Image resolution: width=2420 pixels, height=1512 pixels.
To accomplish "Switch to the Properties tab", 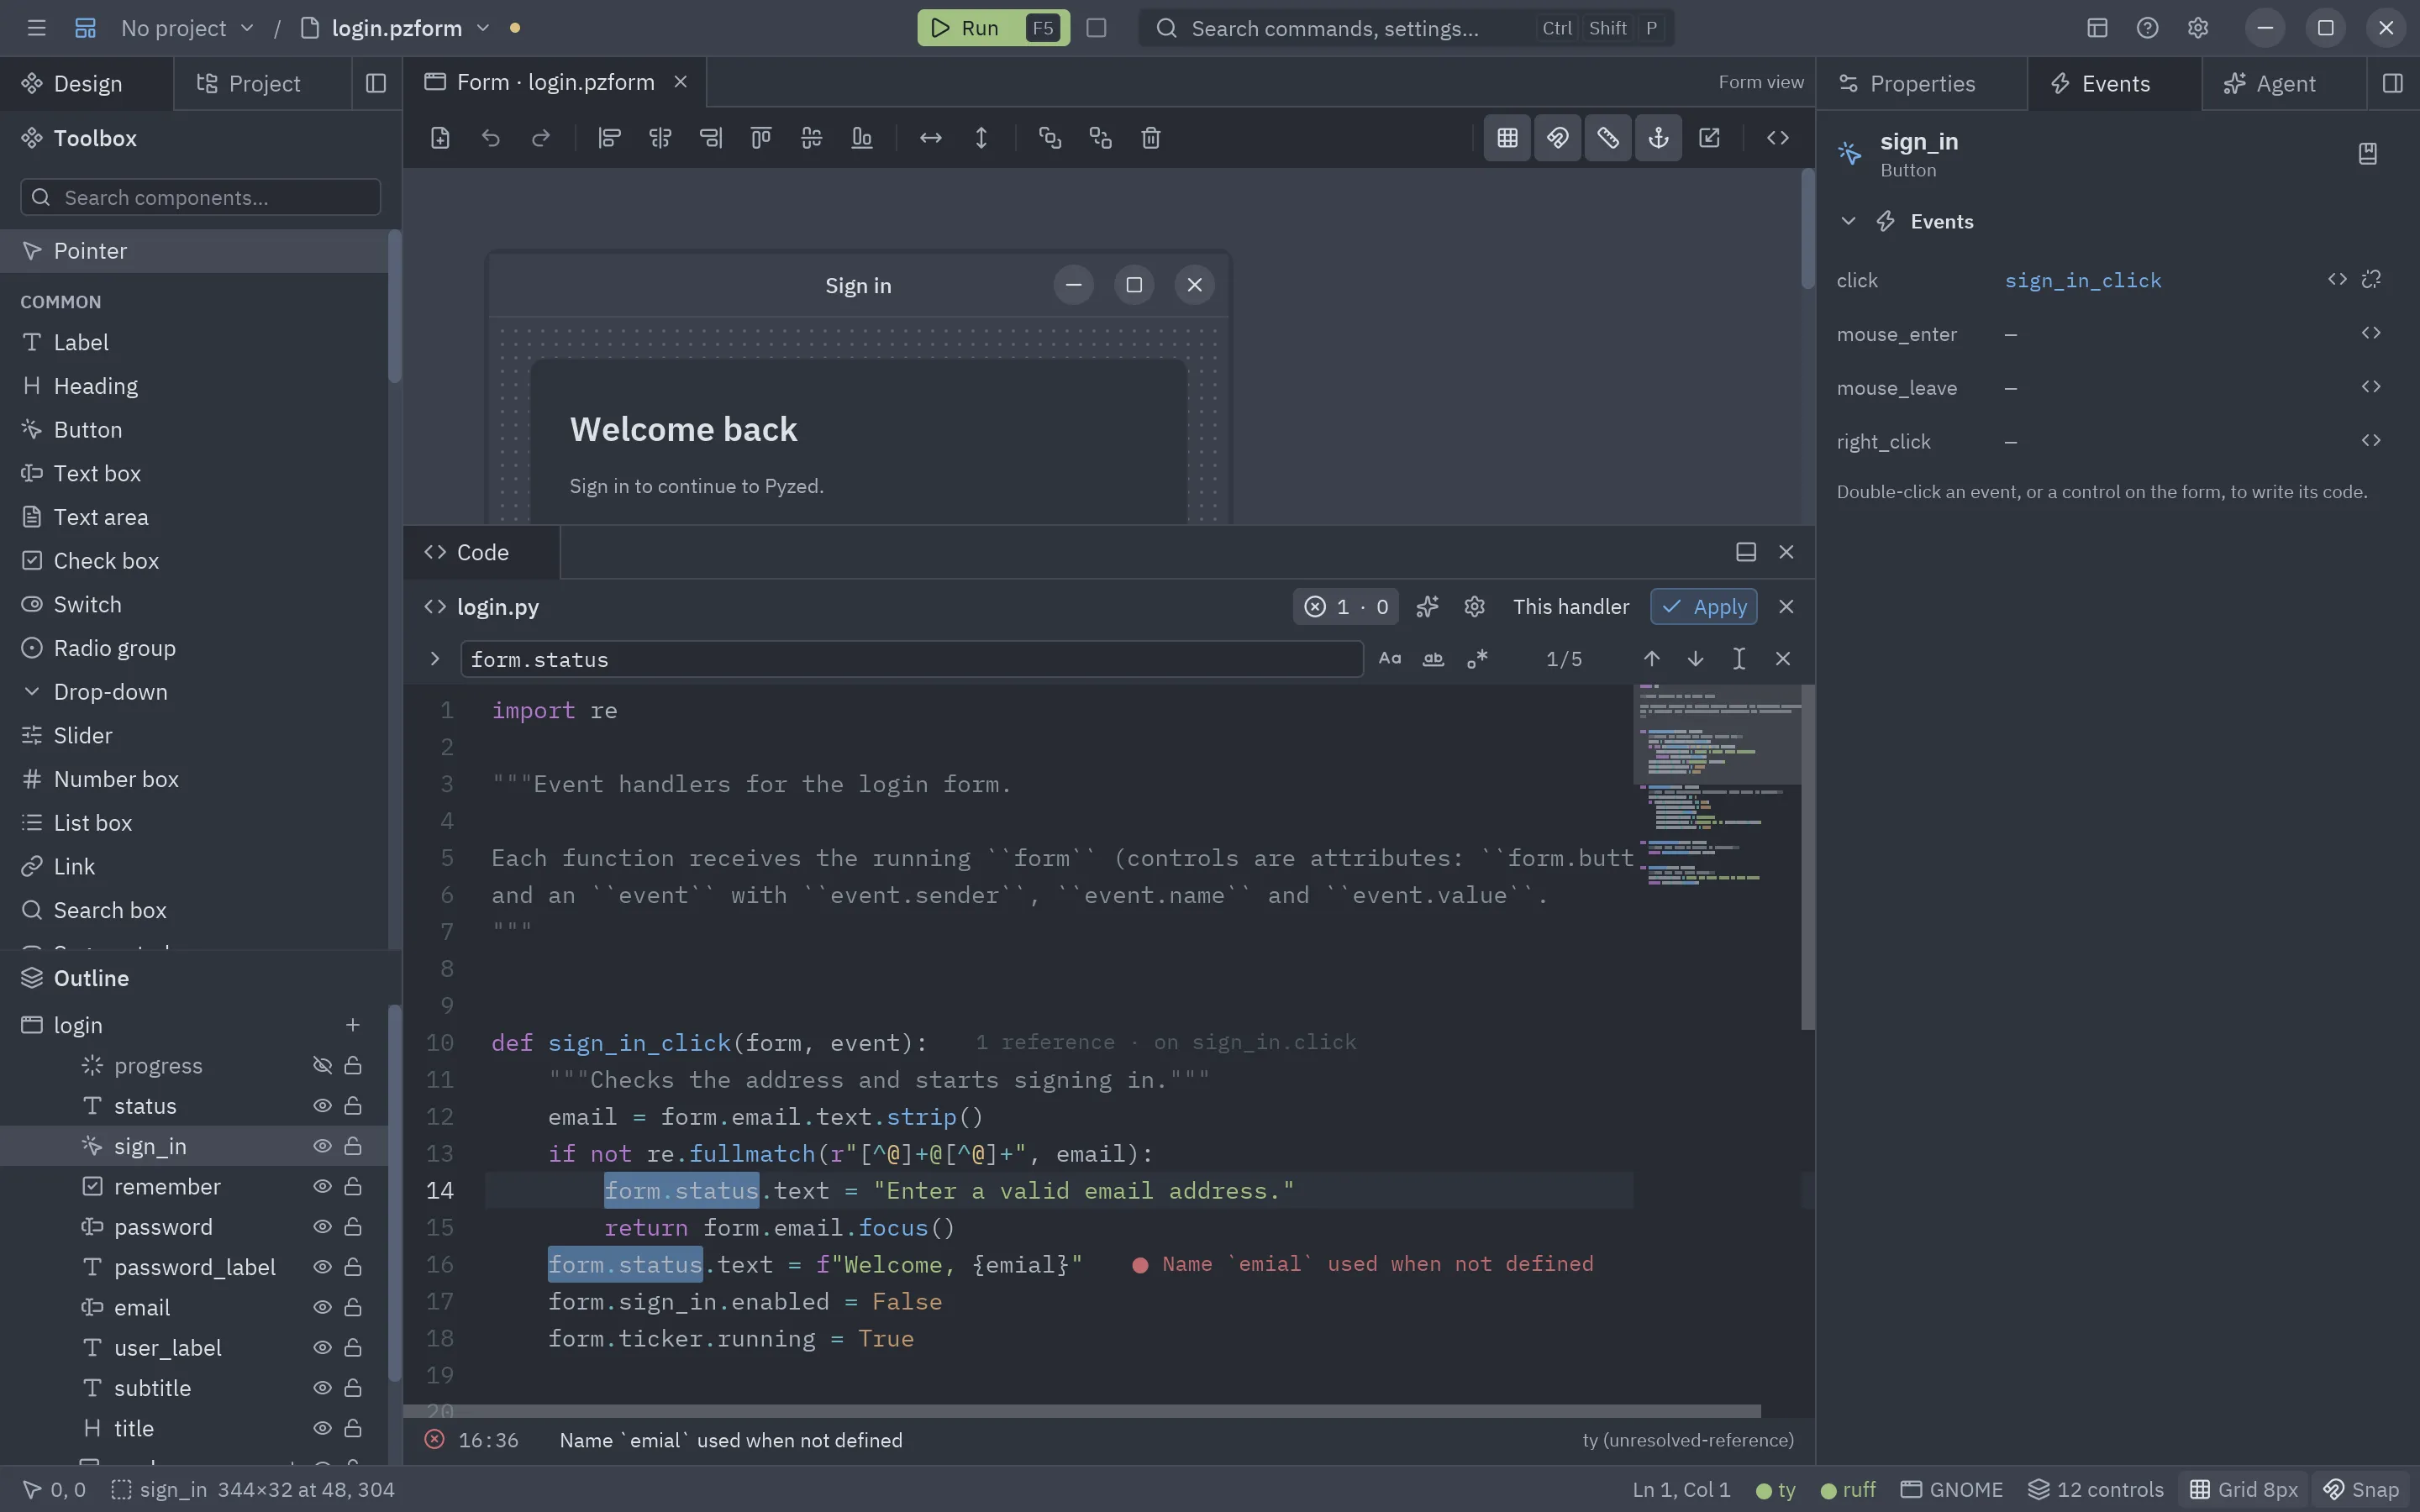I will (1921, 84).
